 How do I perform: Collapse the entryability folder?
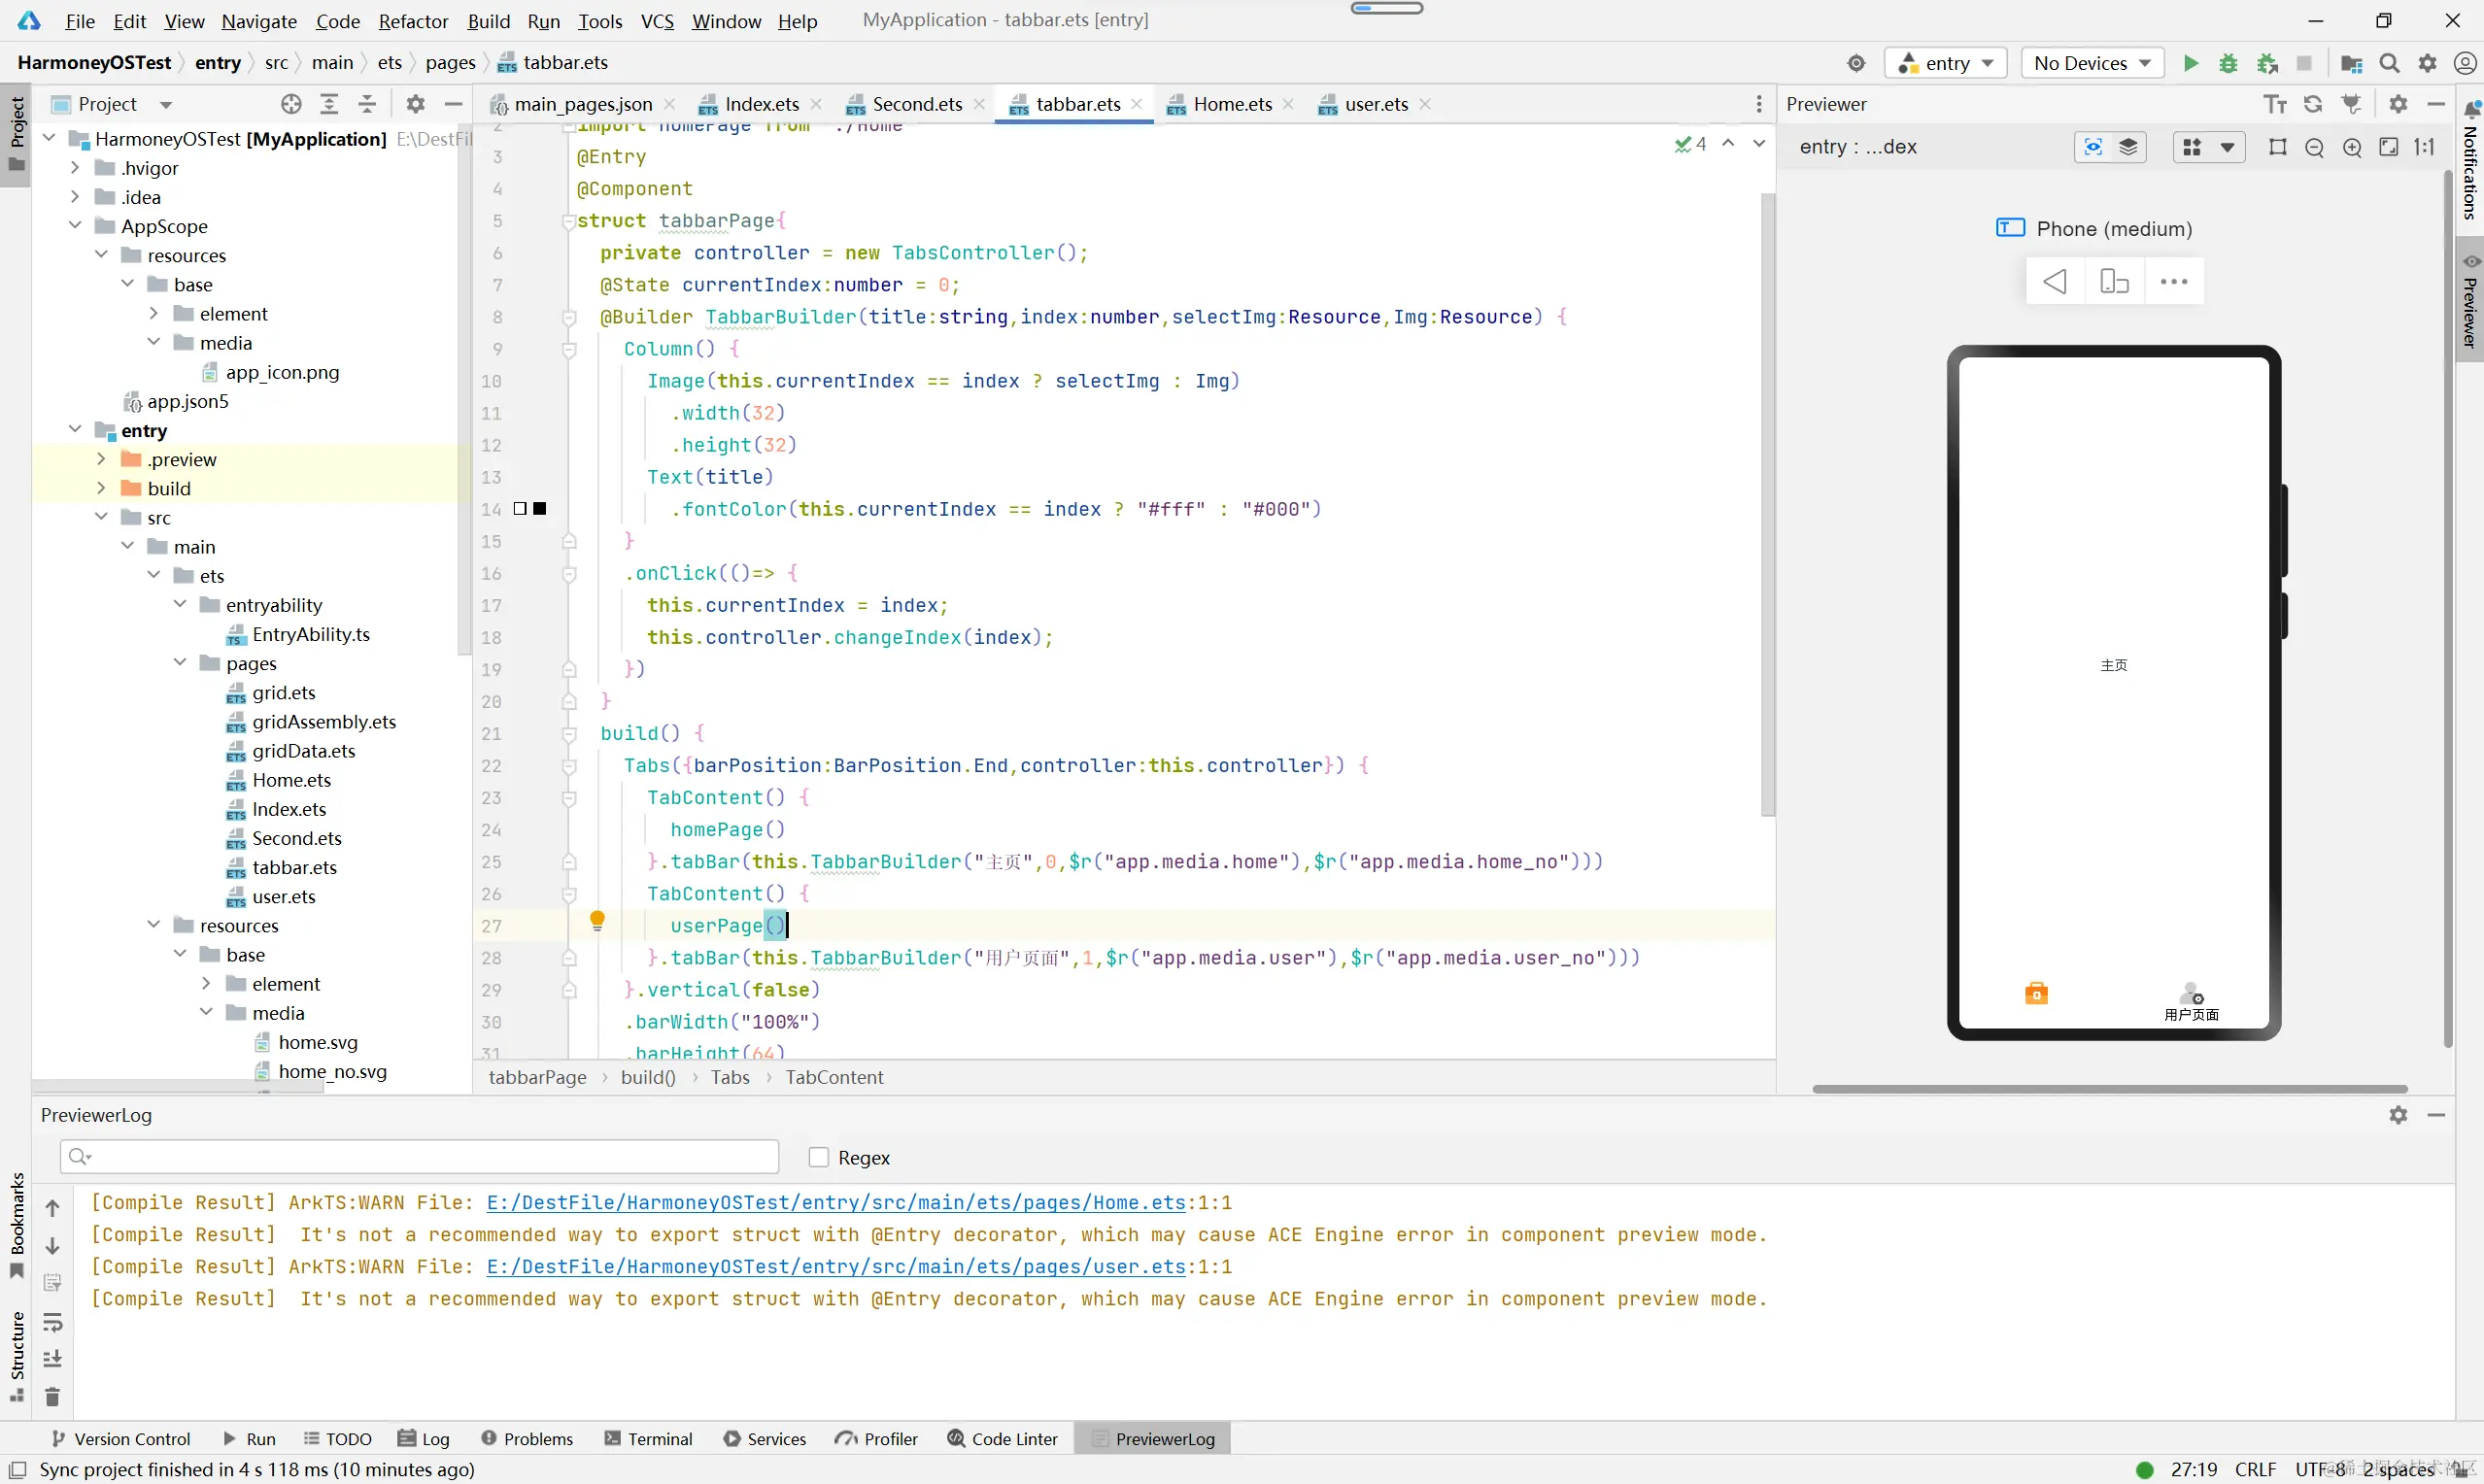(180, 605)
